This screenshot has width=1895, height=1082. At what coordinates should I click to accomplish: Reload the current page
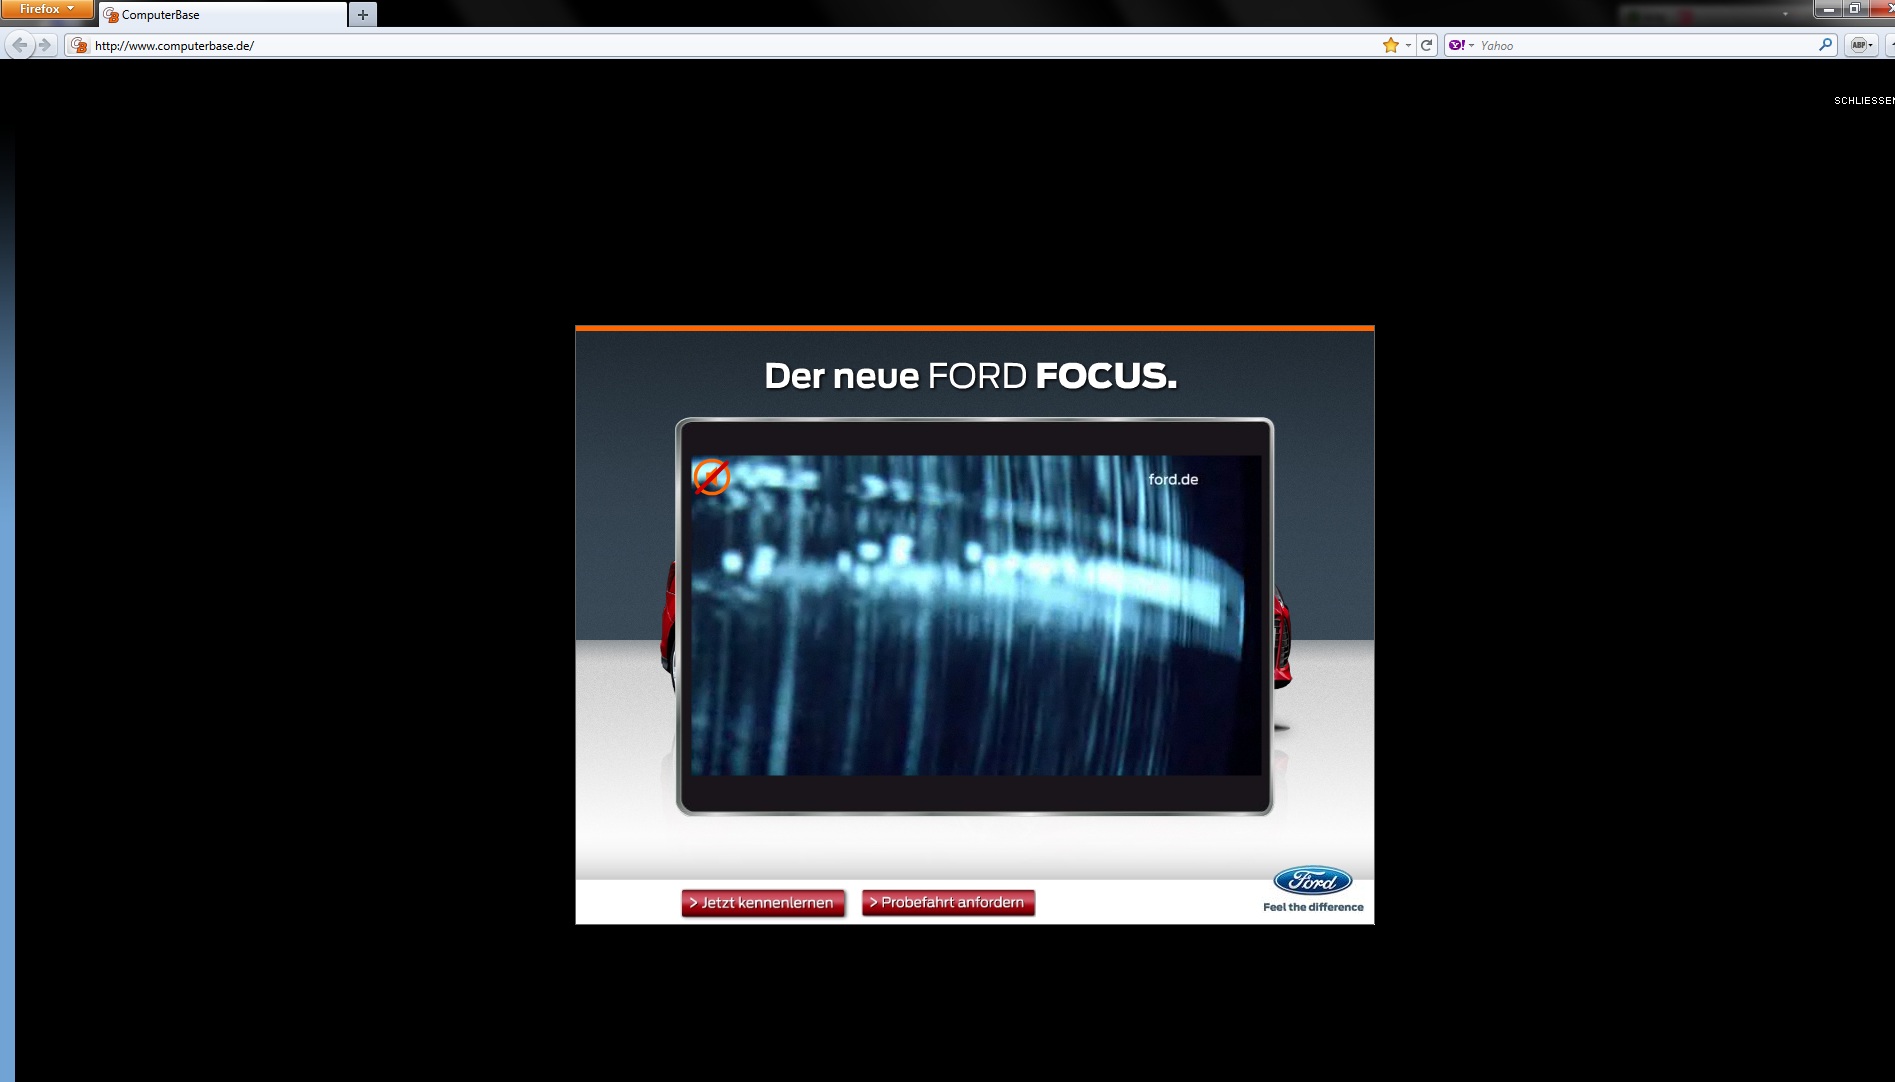point(1427,45)
